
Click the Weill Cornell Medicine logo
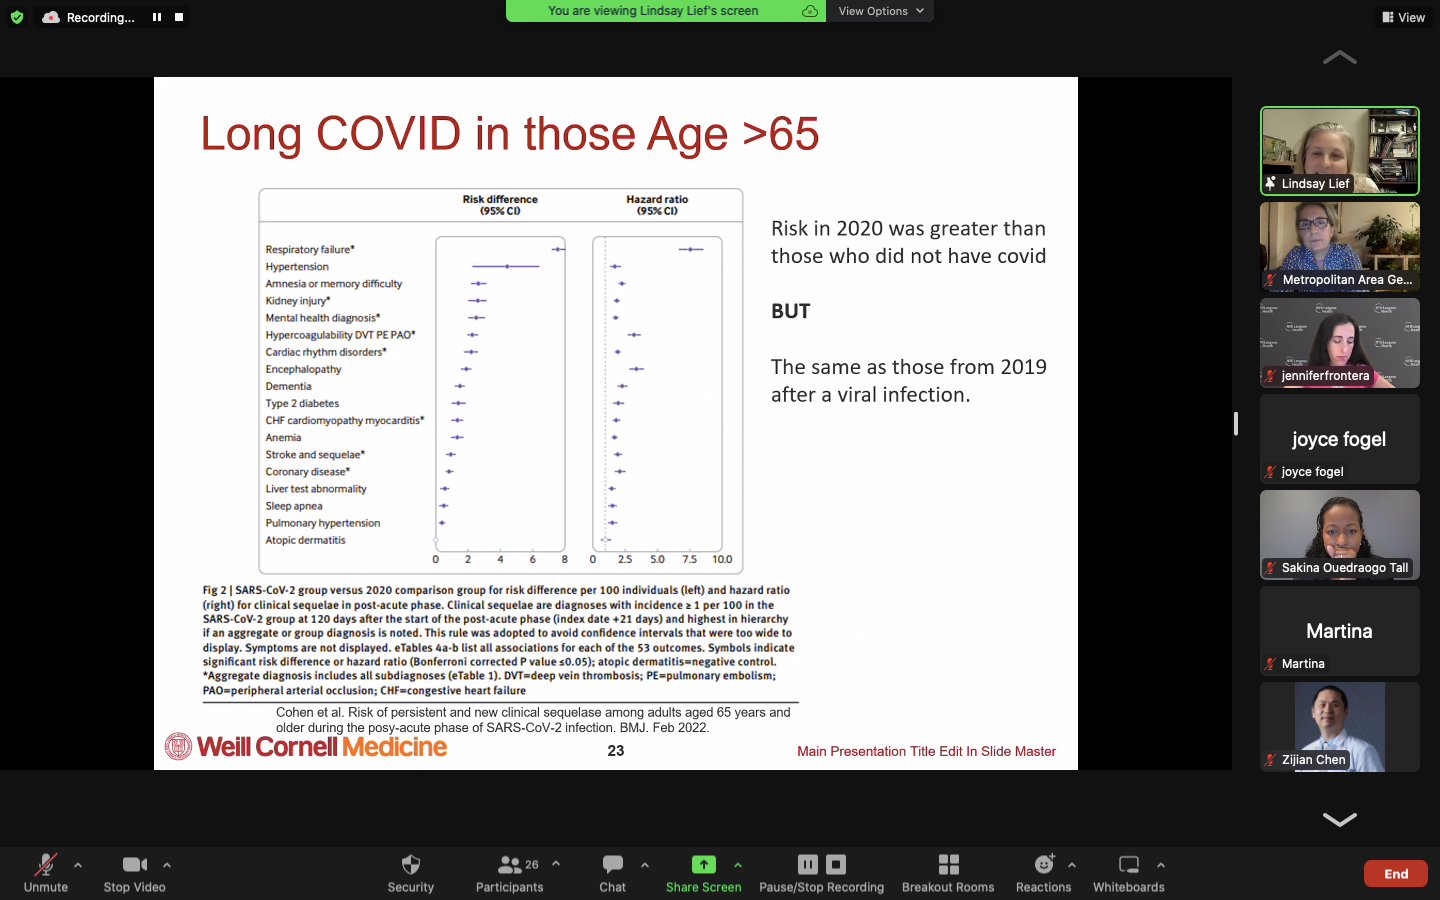click(x=307, y=747)
